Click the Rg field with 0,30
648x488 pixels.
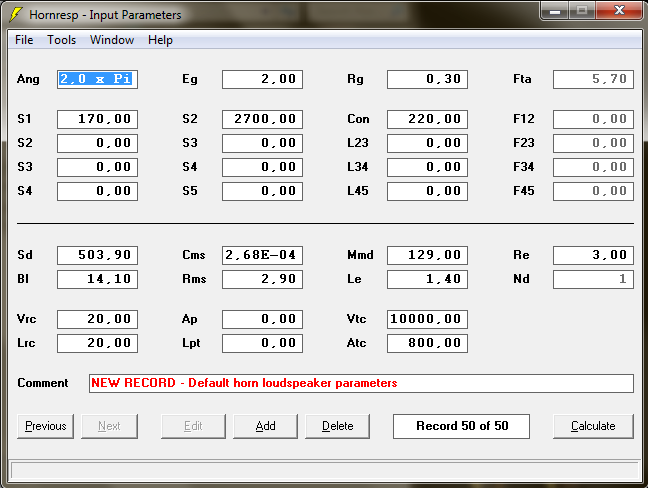(x=427, y=79)
